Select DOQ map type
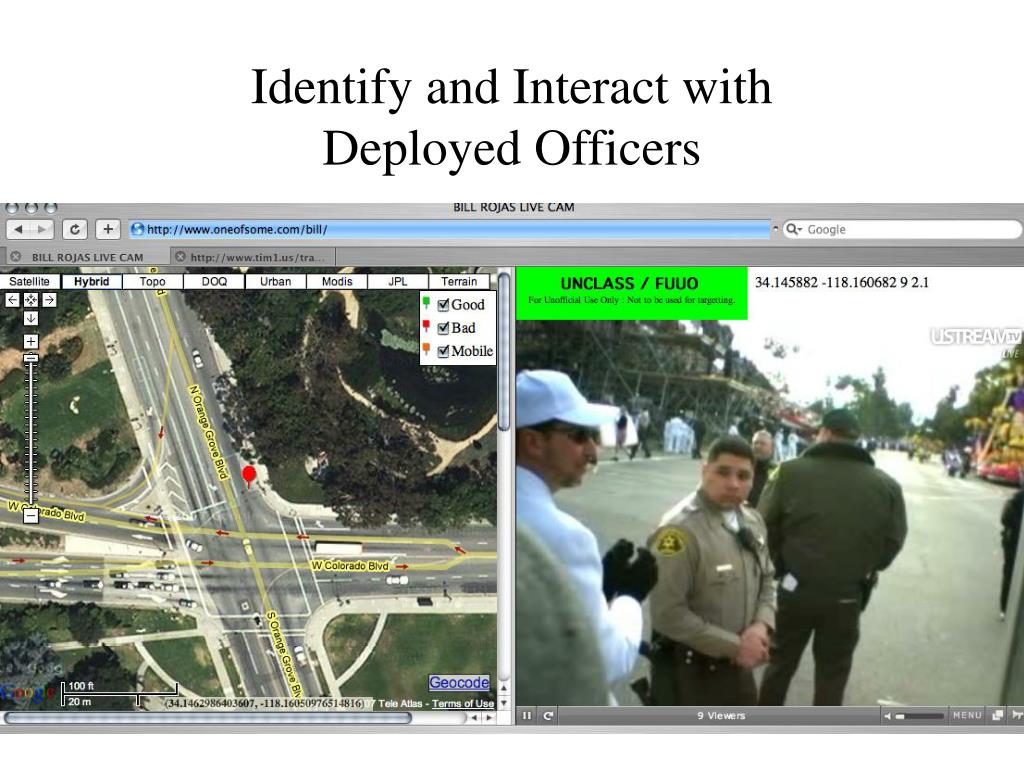1024x768 pixels. coord(214,281)
